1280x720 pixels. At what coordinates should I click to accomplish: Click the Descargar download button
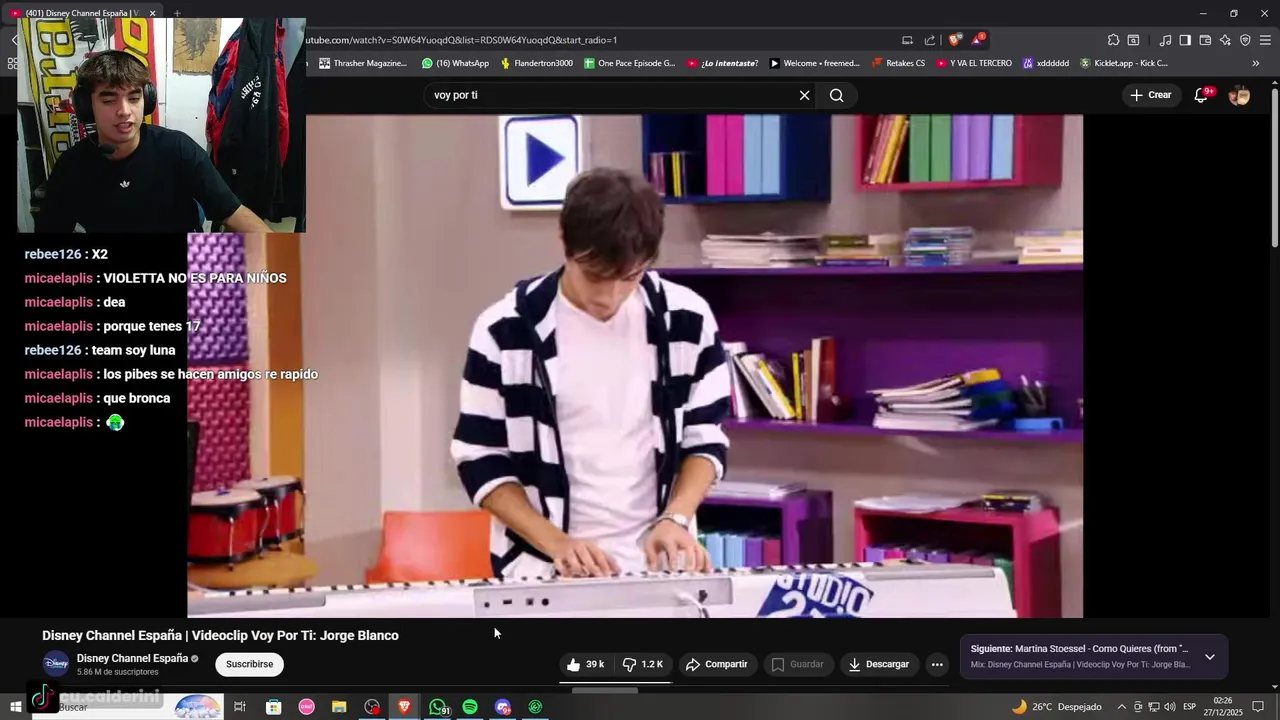879,664
